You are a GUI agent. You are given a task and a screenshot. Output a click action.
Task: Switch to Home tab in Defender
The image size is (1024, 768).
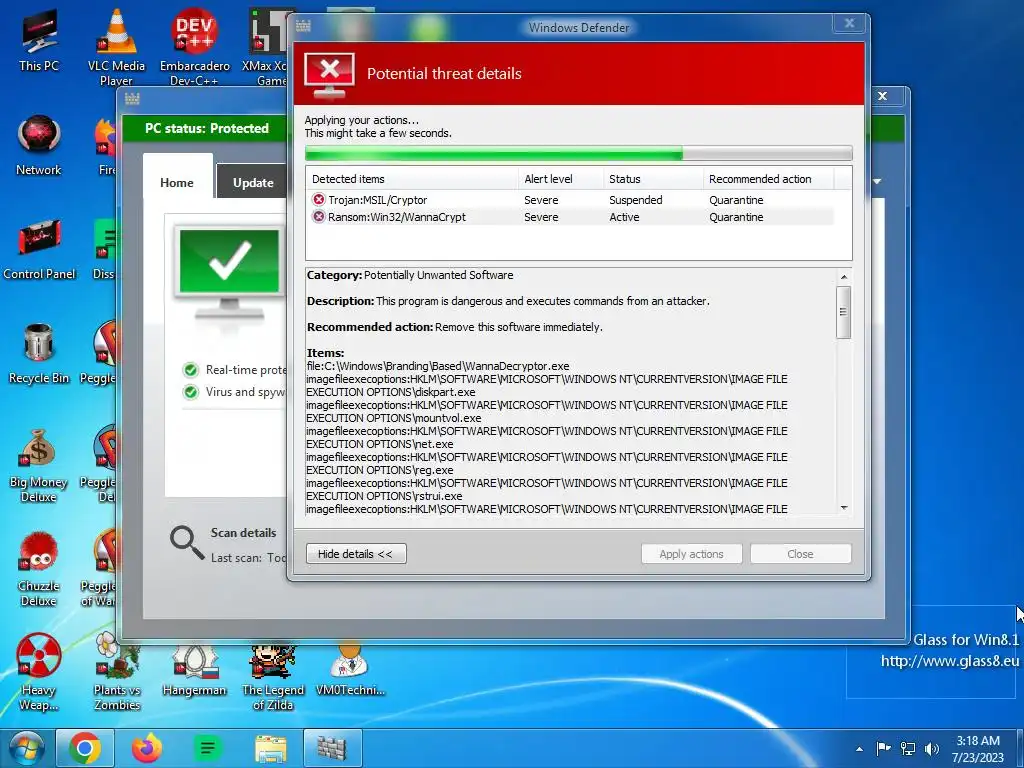coord(177,183)
